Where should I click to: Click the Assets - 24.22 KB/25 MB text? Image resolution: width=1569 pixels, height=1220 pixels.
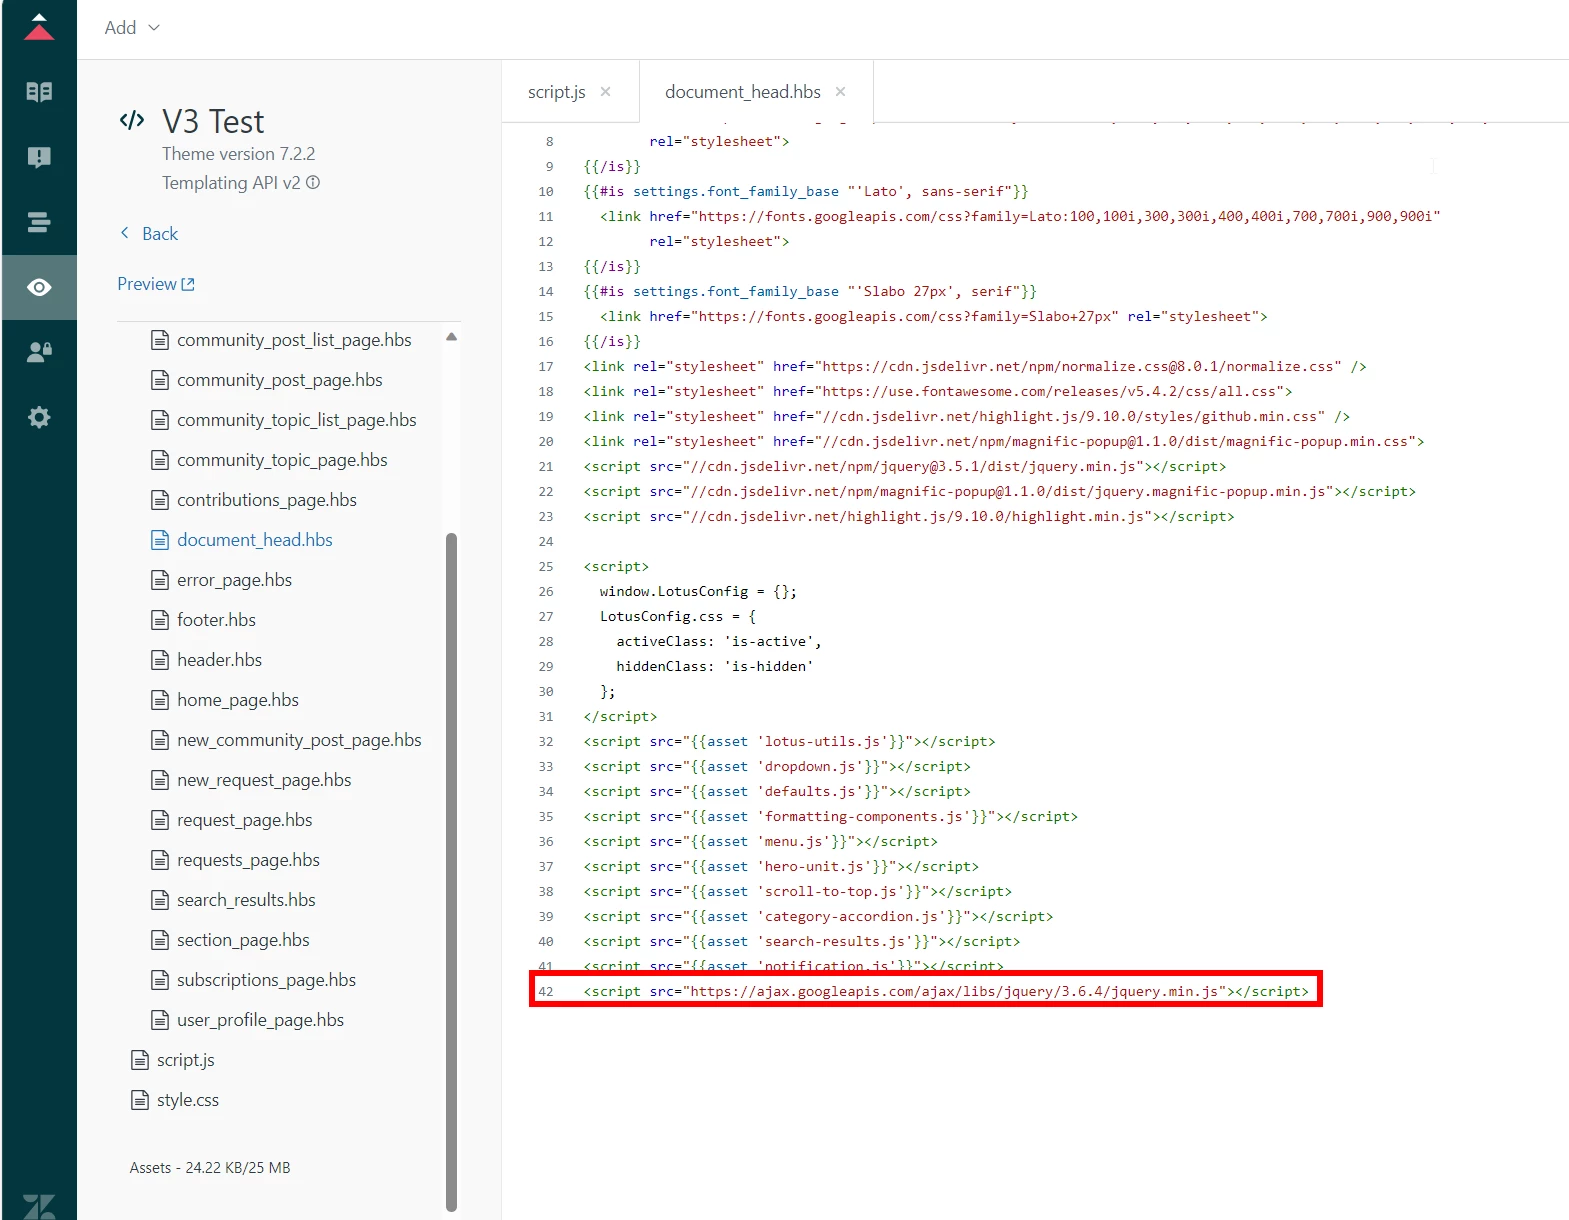[x=210, y=1168]
